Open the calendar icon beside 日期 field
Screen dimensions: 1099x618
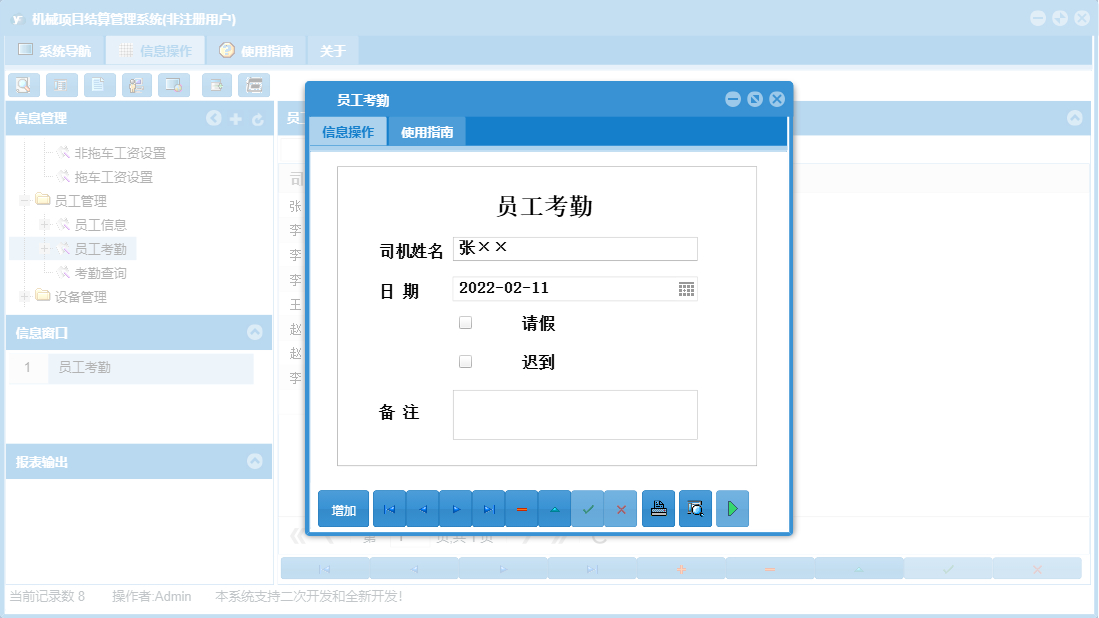688,288
